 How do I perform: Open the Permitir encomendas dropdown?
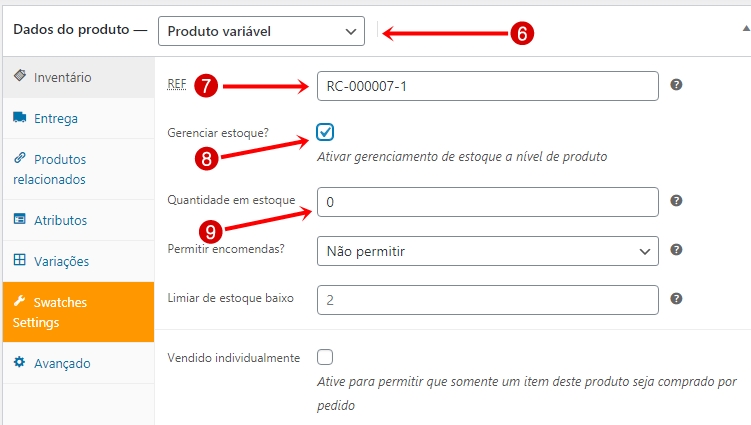[488, 251]
